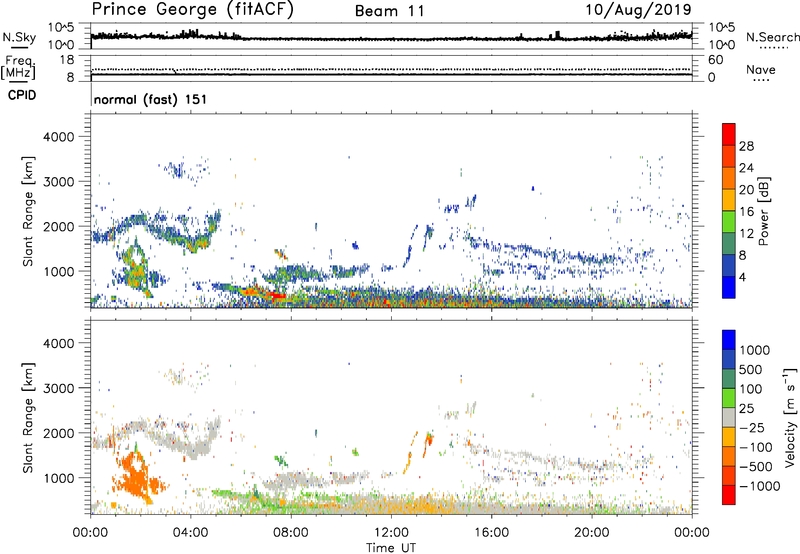Click the "-500" value on velocity colorbar
The image size is (800, 554).
click(755, 467)
